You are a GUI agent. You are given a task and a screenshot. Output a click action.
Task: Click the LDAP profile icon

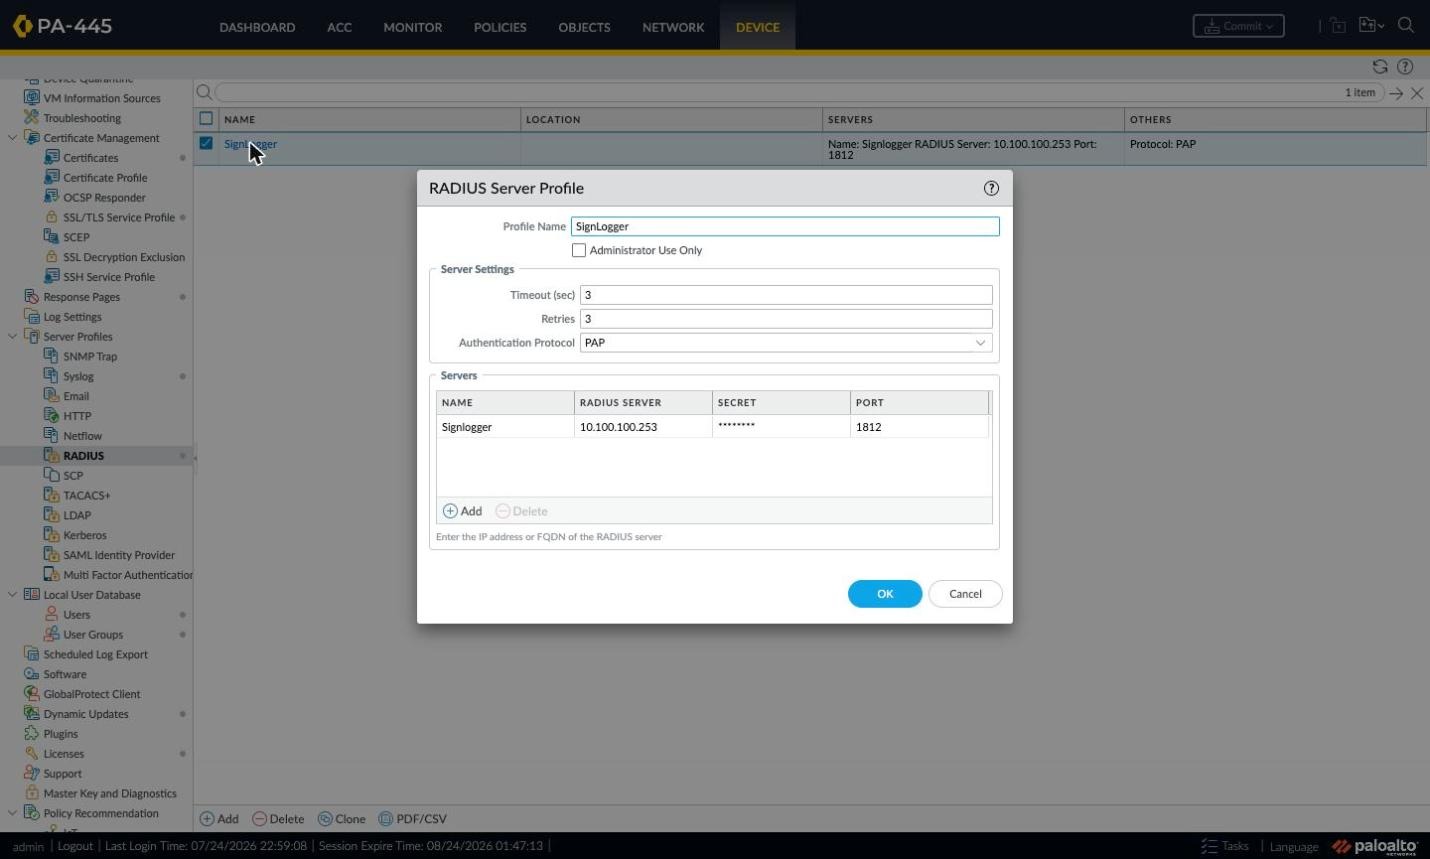(x=51, y=515)
